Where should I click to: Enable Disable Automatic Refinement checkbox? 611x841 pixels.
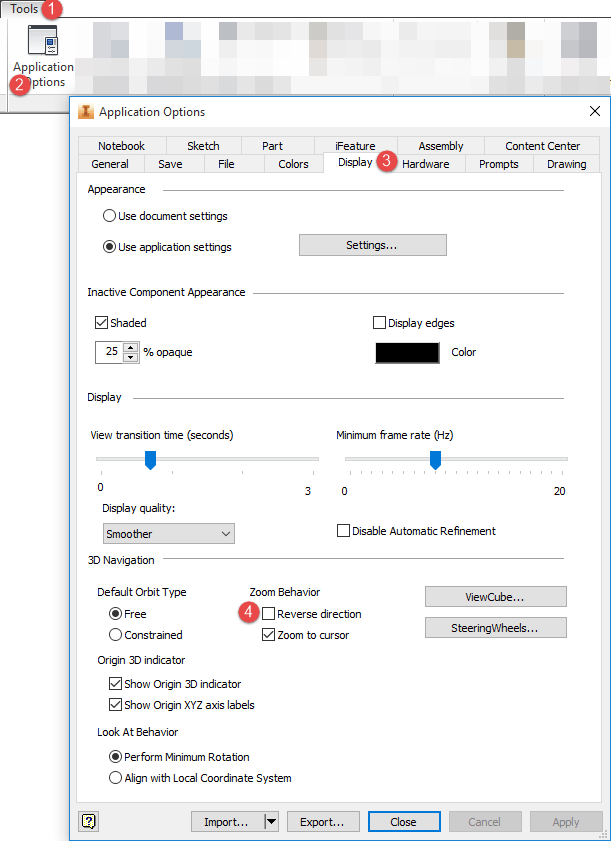coord(343,531)
